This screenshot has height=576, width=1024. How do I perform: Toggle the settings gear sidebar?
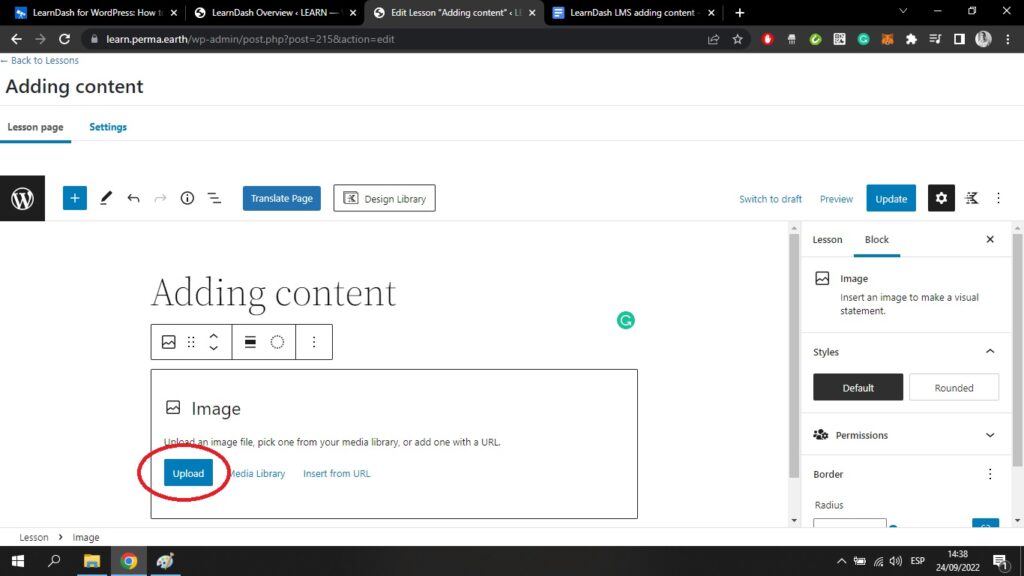[940, 198]
